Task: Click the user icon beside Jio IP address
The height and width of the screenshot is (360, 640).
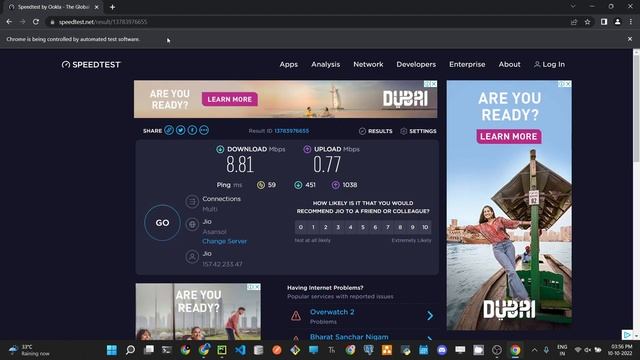Action: coord(192,257)
